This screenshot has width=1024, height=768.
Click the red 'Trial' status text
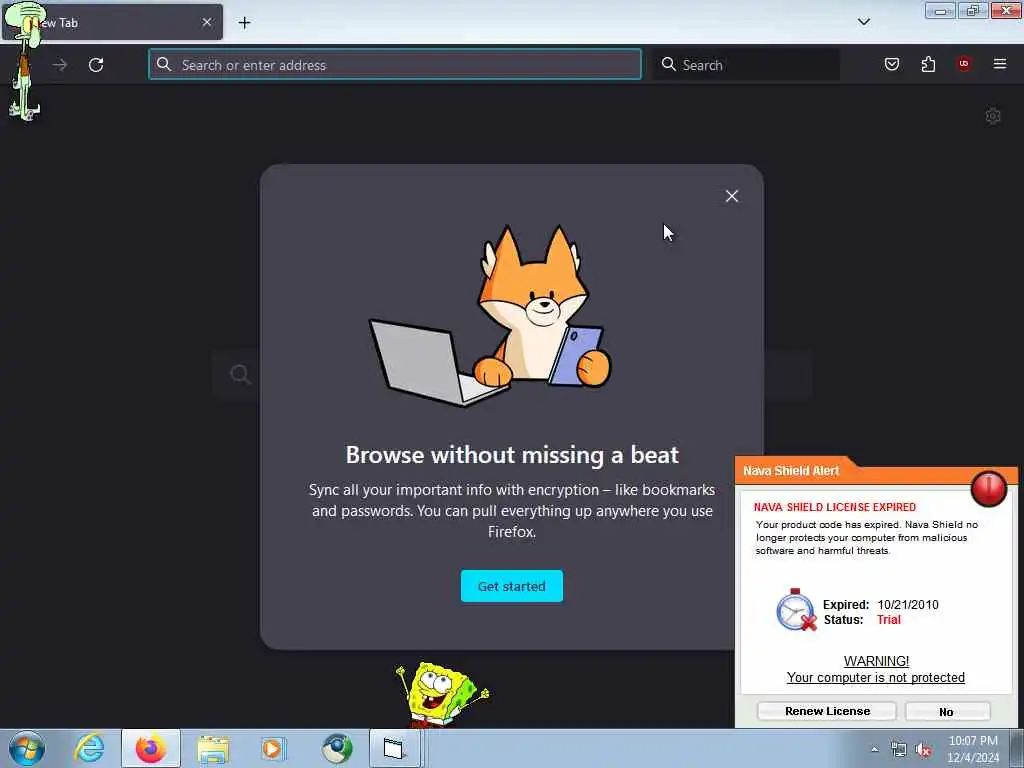(888, 620)
